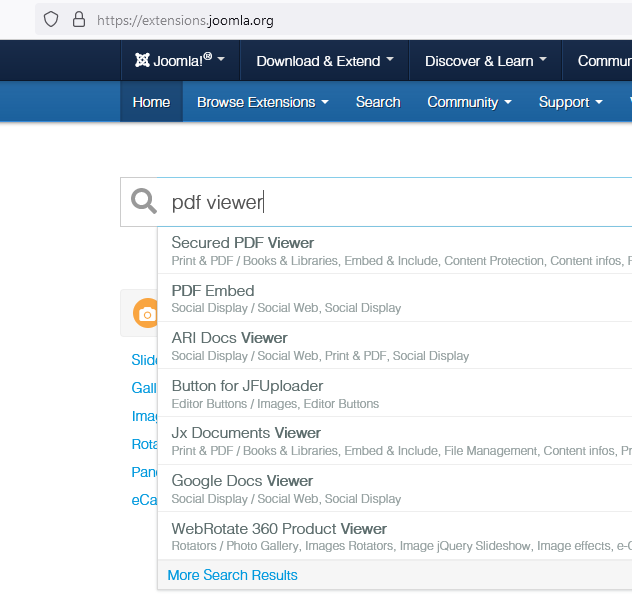Open the Browse Extensions dropdown
Screen dimensions: 632x596
262,102
